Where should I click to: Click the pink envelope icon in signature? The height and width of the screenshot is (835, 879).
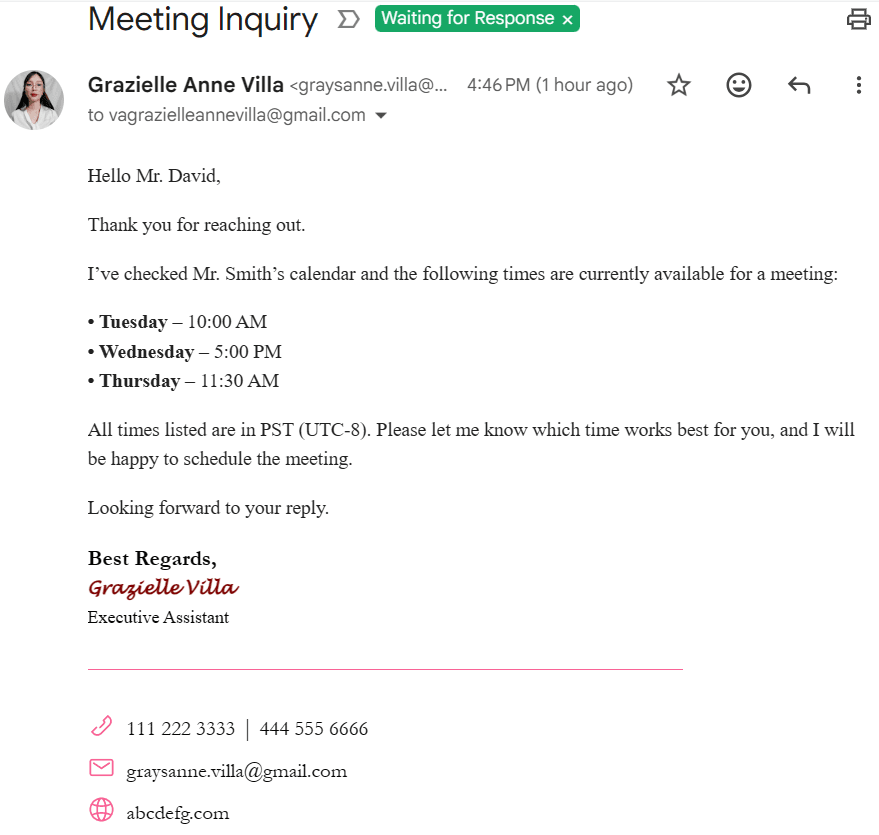click(101, 768)
